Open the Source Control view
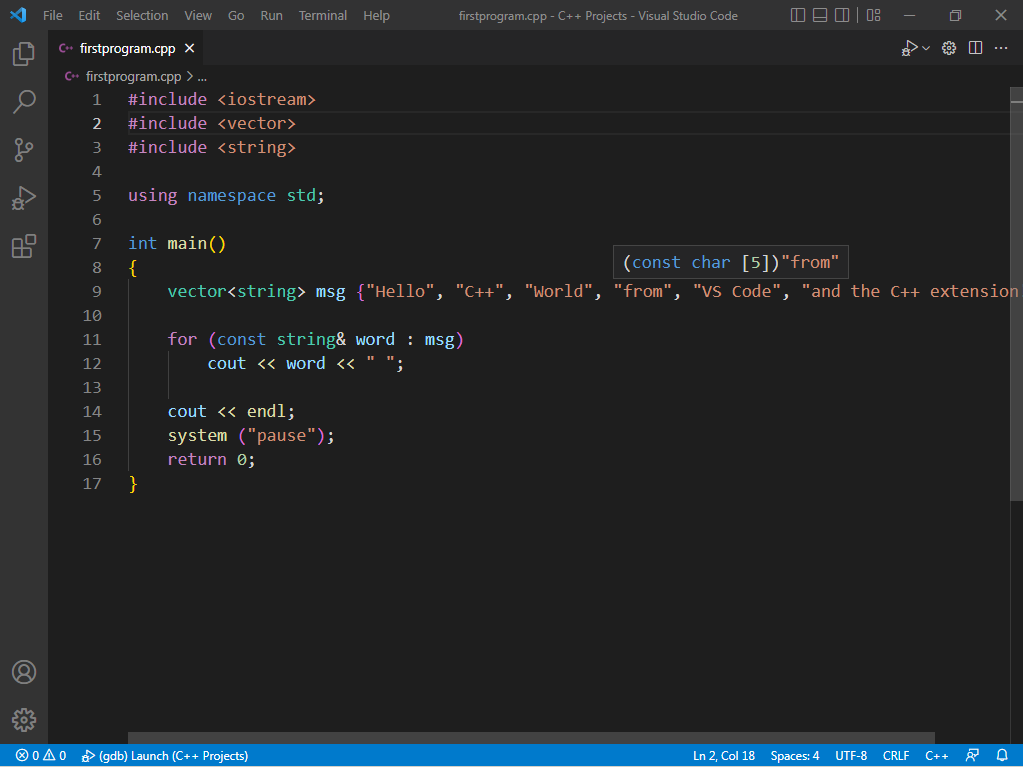 click(x=23, y=150)
